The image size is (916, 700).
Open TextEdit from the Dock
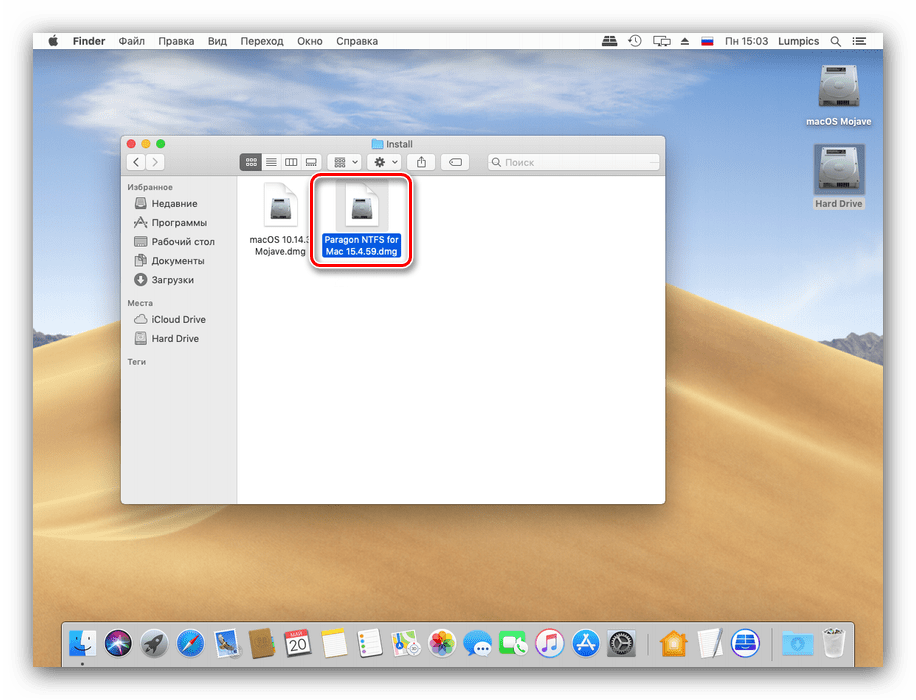click(710, 644)
